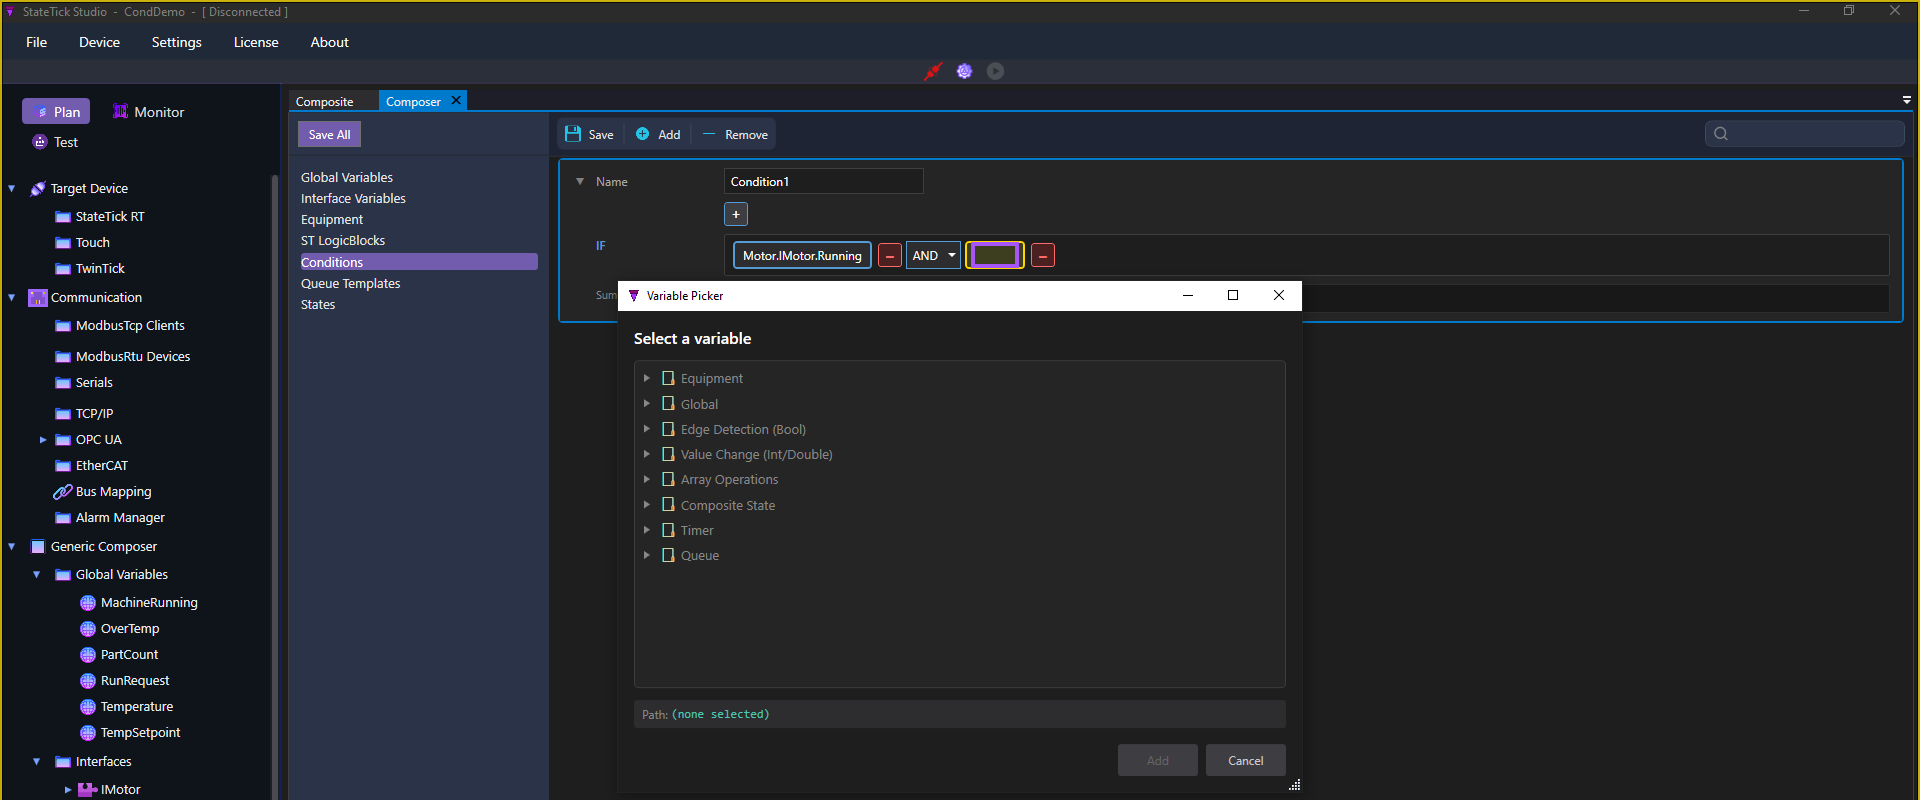Check the Array Operations checkbox

[668, 479]
